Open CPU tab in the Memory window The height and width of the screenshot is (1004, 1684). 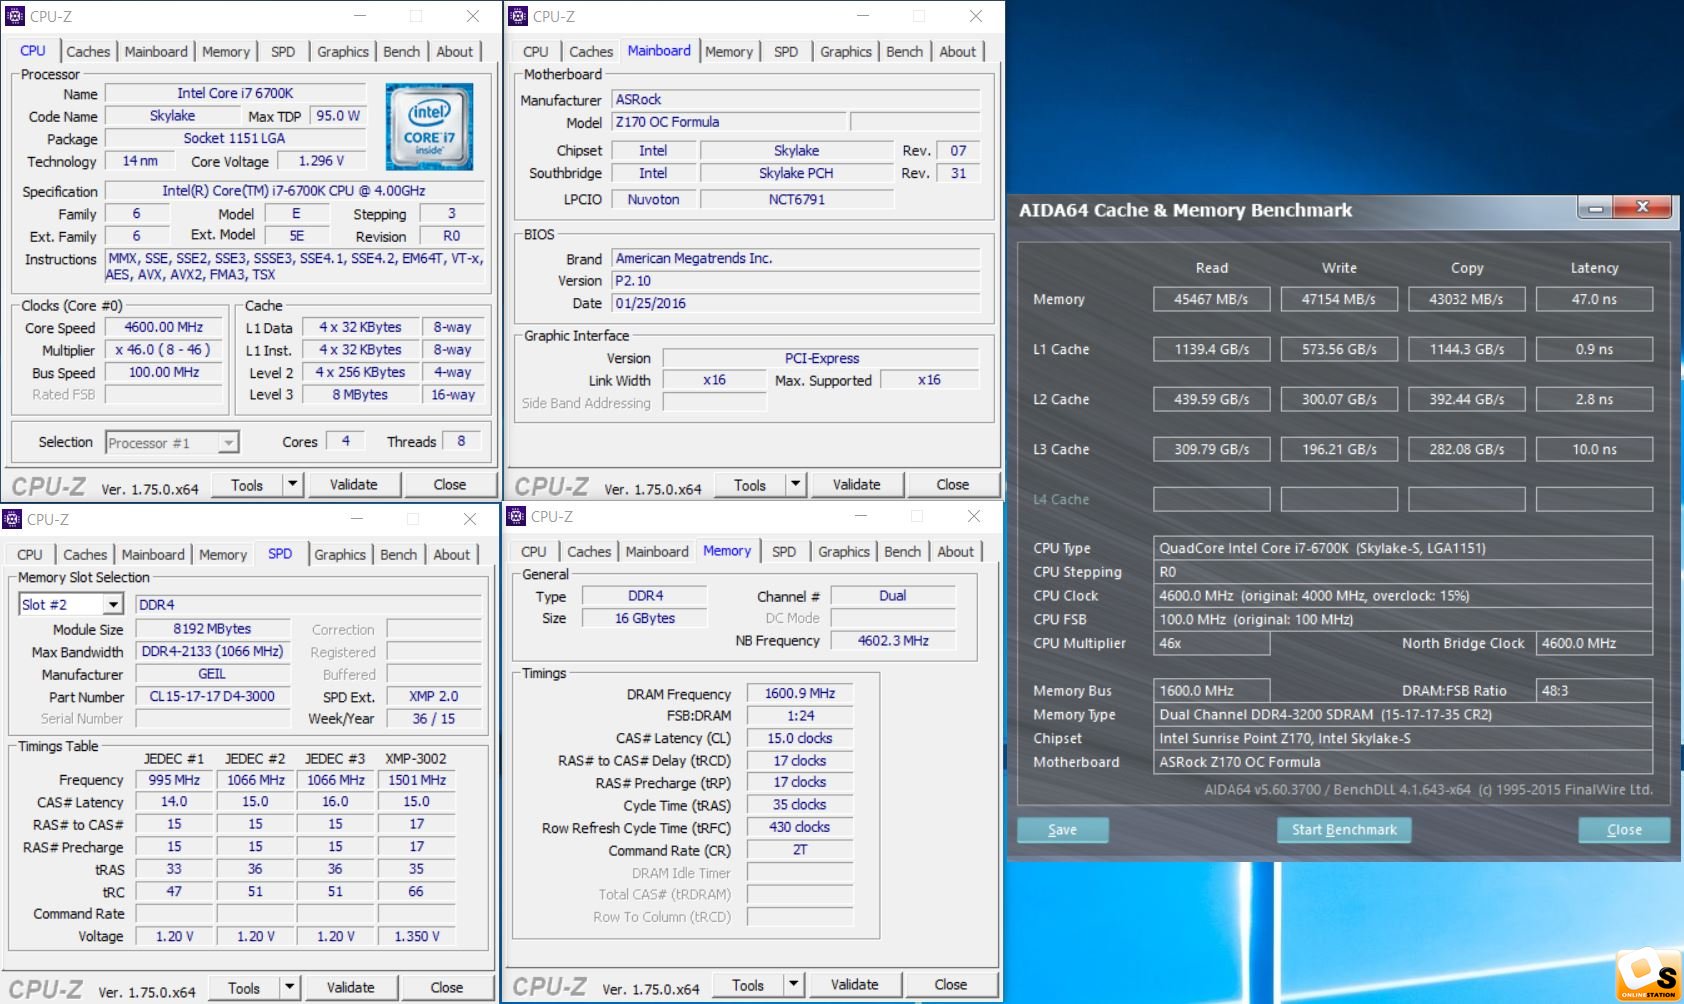534,552
